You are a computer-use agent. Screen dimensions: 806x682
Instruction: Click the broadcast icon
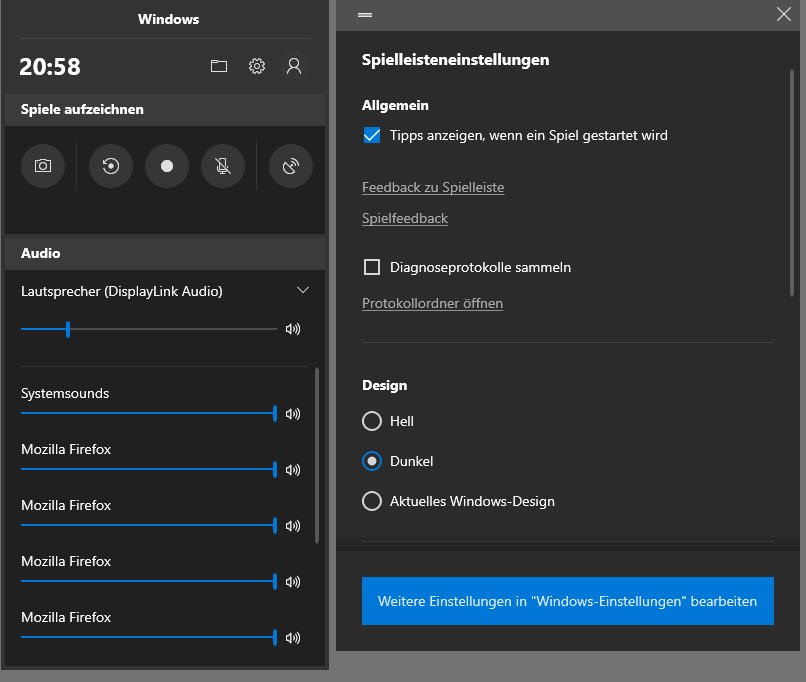point(291,166)
